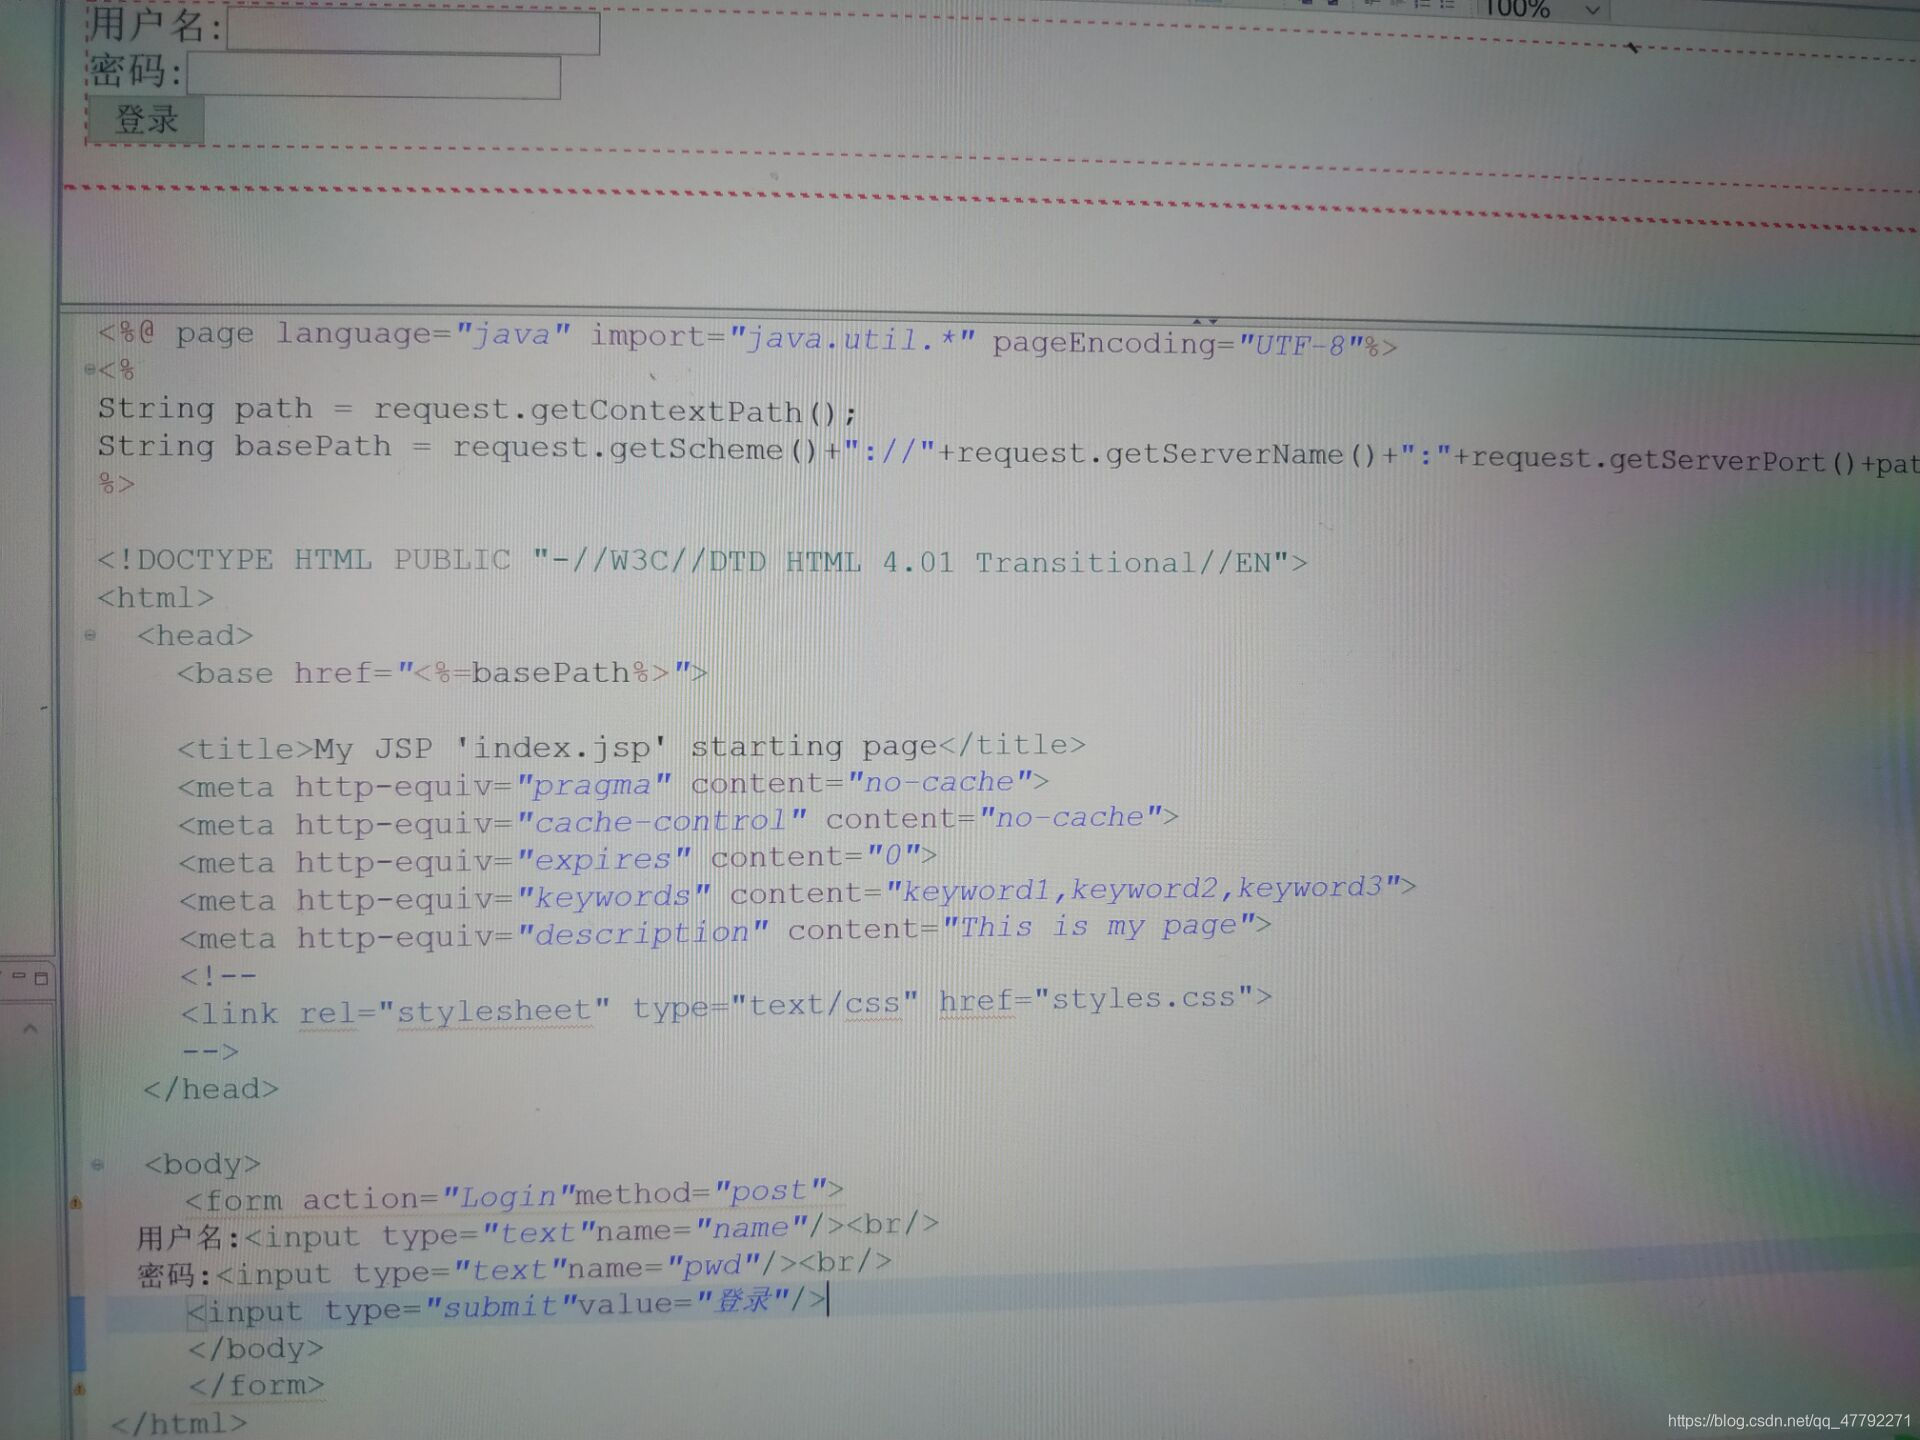Minimize the left side panel
Viewport: 1920px width, 1440px height.
19,975
